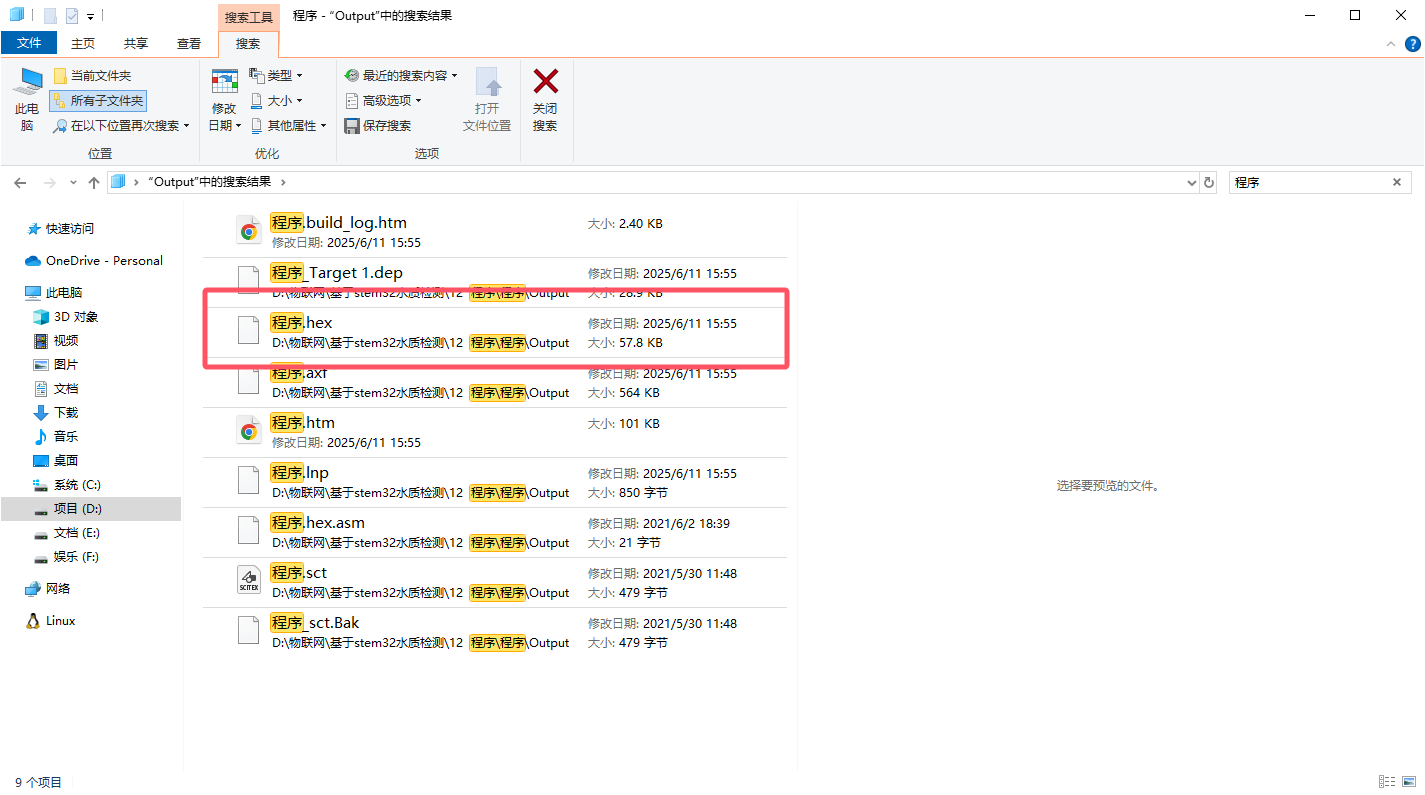The width and height of the screenshot is (1425, 795).
Task: Open the 文件 menu tab
Action: pyautogui.click(x=29, y=43)
